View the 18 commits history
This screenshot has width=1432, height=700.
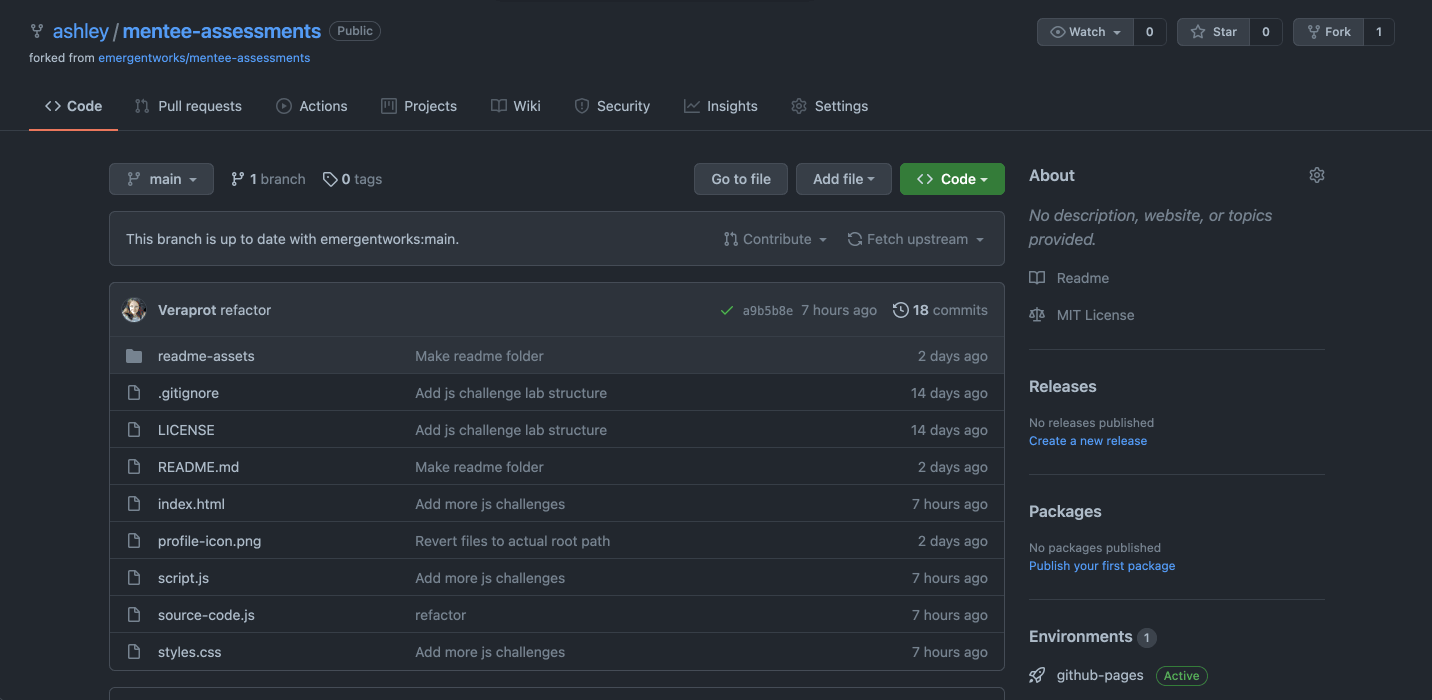[x=940, y=310]
